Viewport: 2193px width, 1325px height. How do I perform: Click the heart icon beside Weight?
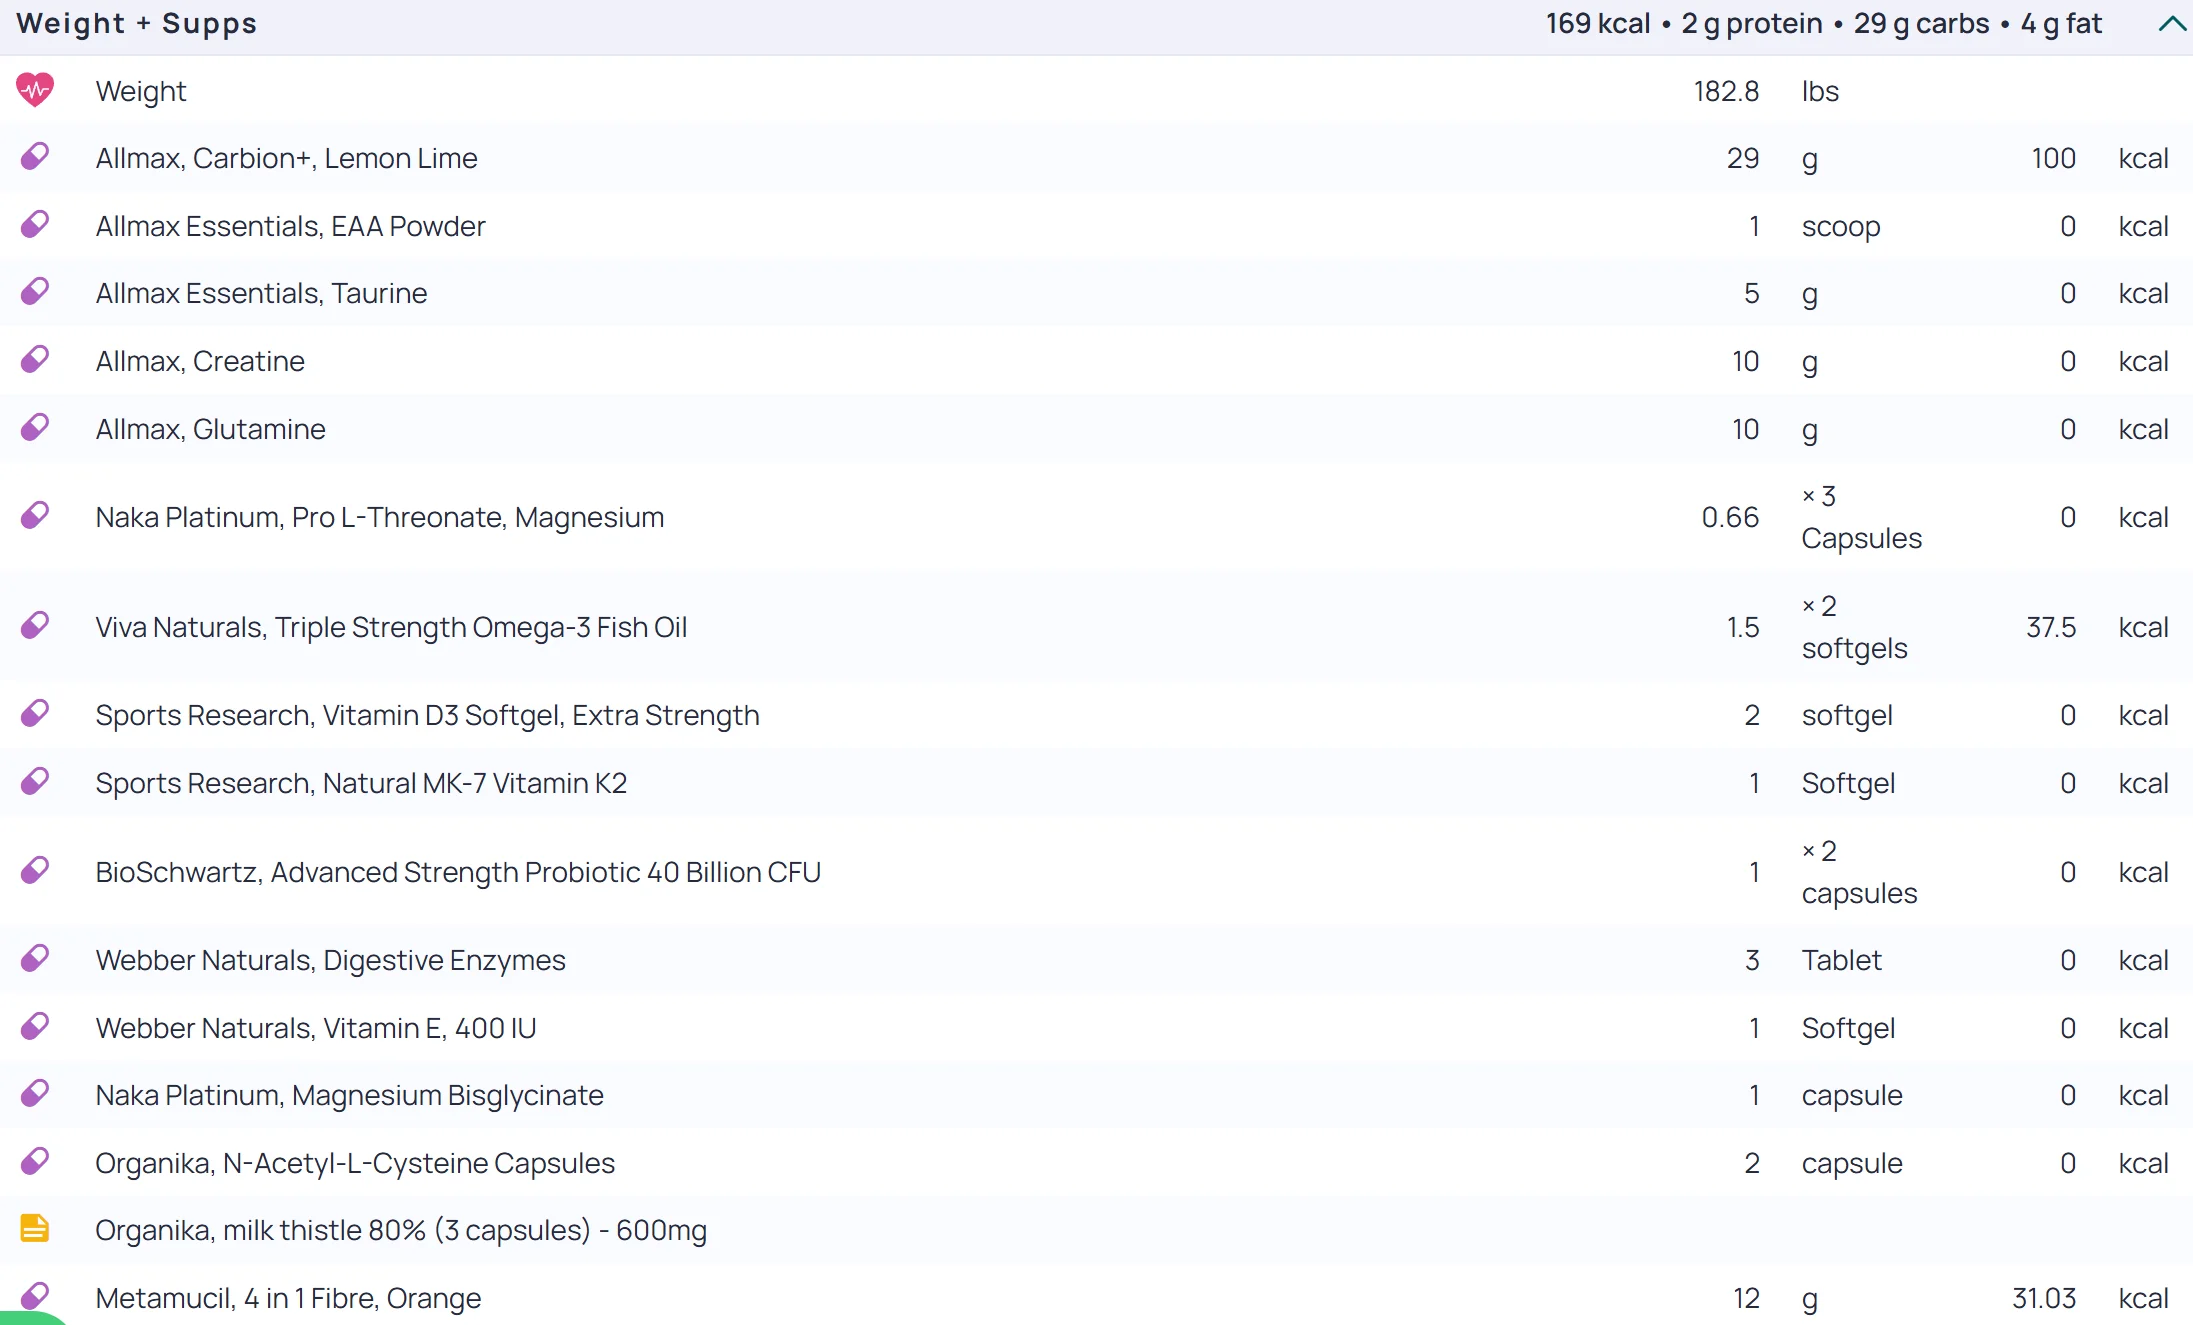click(x=35, y=90)
